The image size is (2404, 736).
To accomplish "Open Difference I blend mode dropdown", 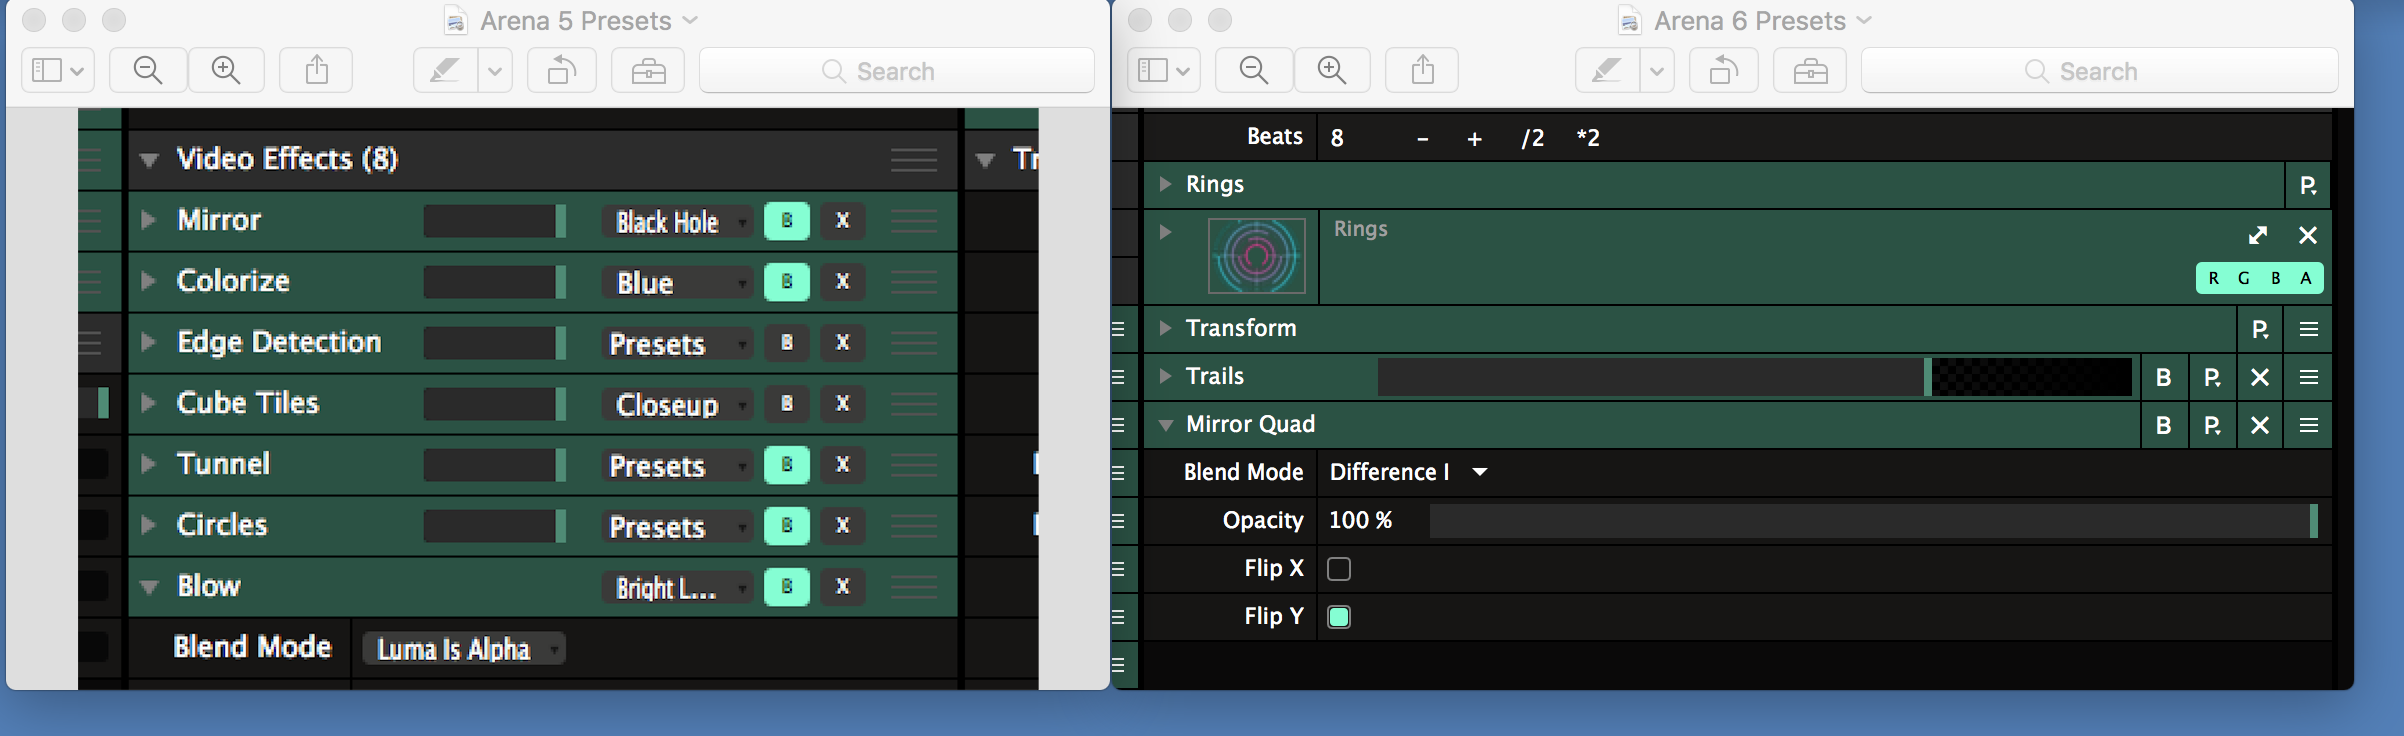I will click(x=1406, y=472).
